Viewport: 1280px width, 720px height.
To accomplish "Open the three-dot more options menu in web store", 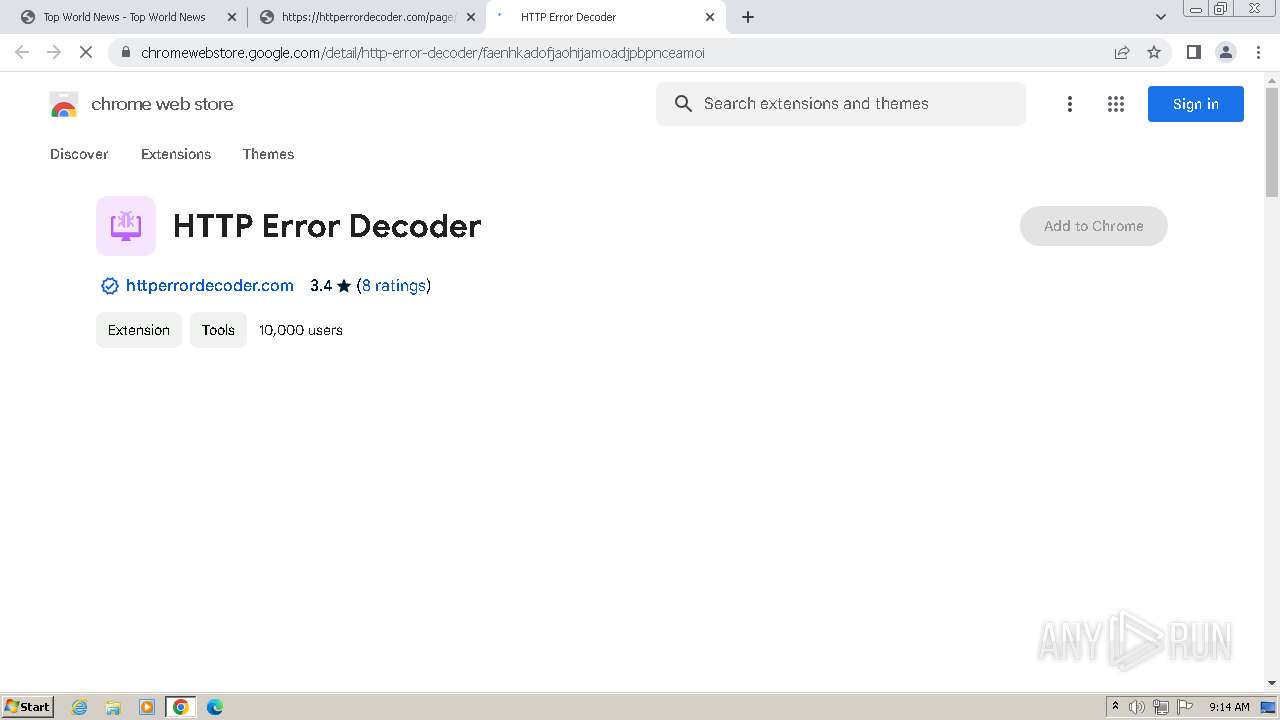I will coord(1070,104).
